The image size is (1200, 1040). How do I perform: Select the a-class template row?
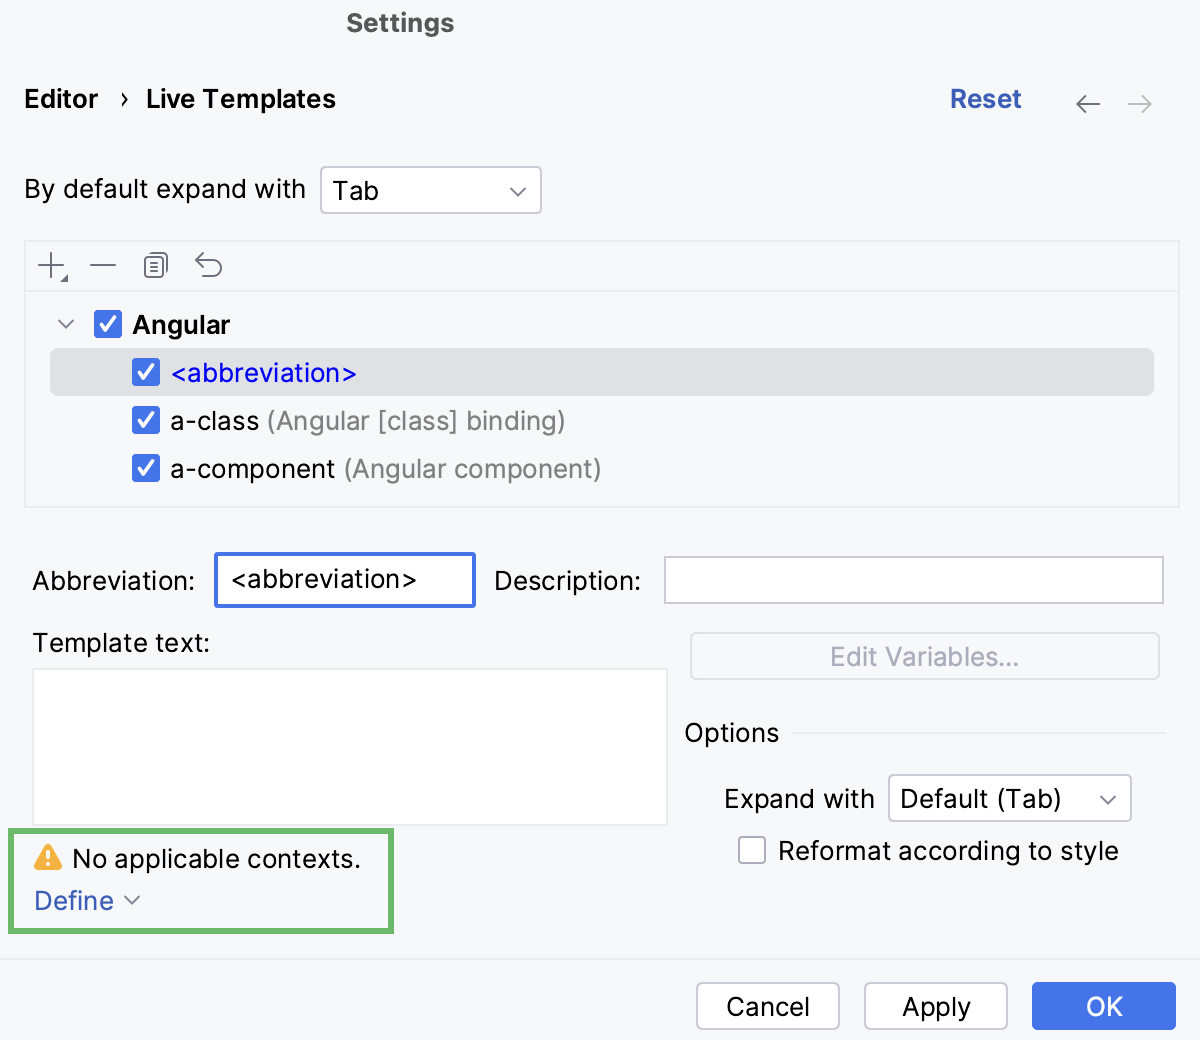tap(366, 421)
